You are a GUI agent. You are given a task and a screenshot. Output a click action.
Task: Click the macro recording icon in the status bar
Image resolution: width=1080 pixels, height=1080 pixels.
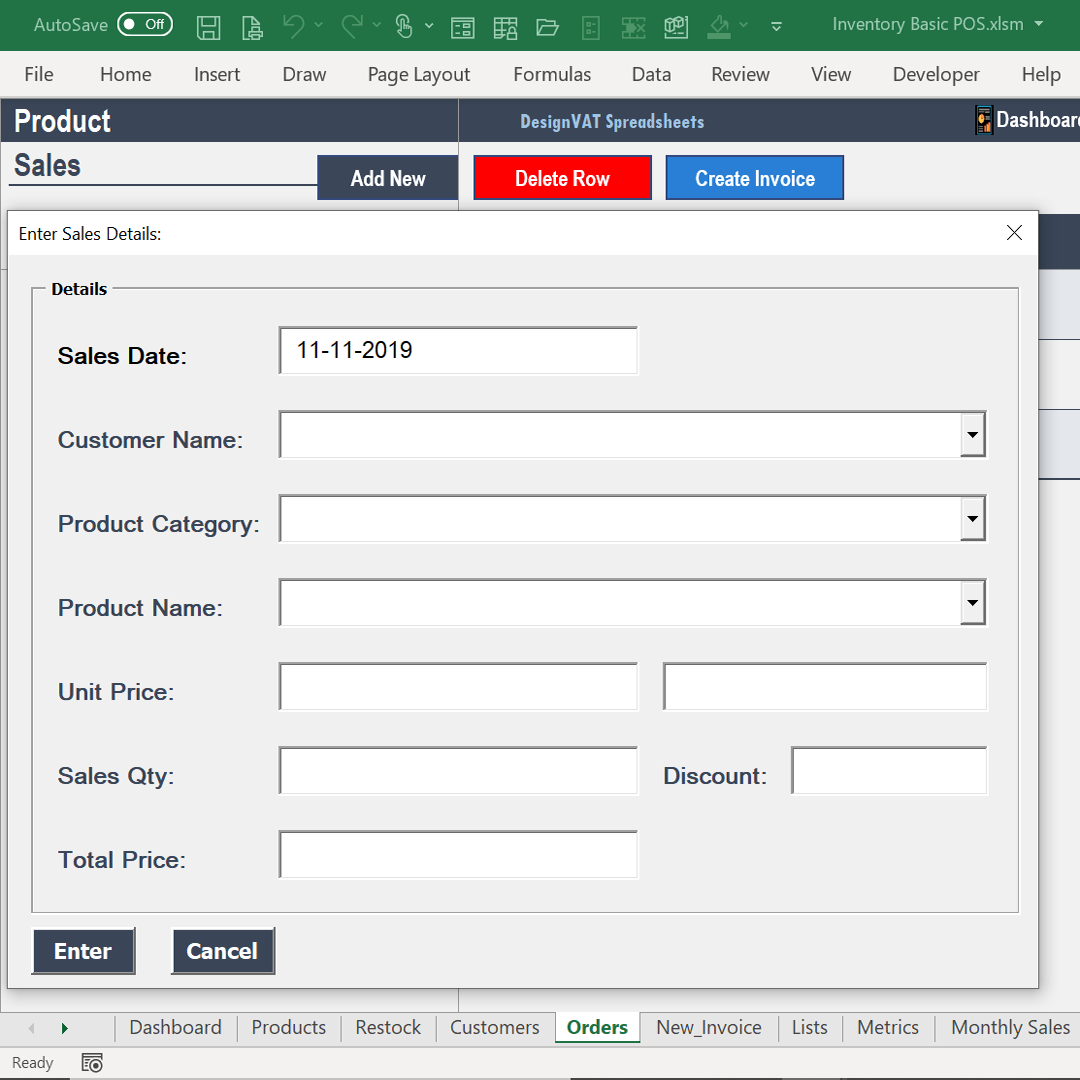[92, 1062]
